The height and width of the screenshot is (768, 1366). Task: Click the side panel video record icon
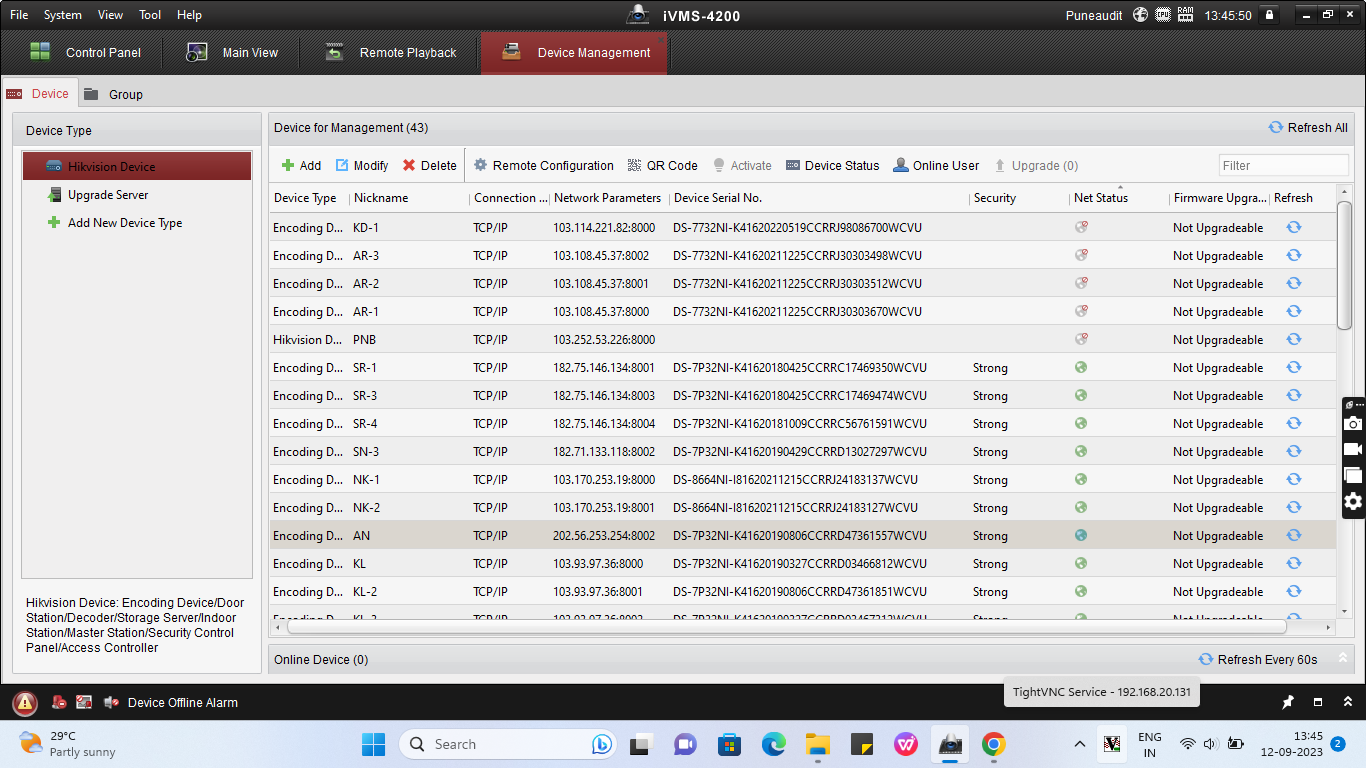(x=1353, y=450)
